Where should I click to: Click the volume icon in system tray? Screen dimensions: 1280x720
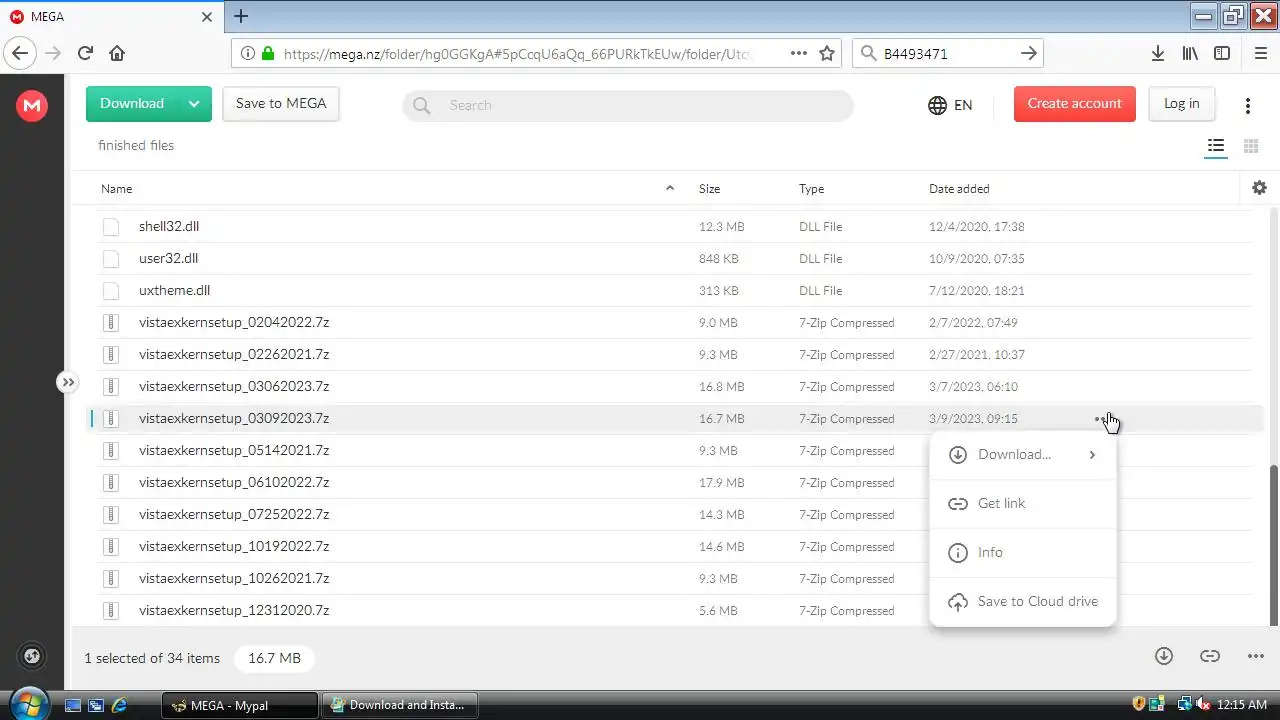tap(1204, 705)
